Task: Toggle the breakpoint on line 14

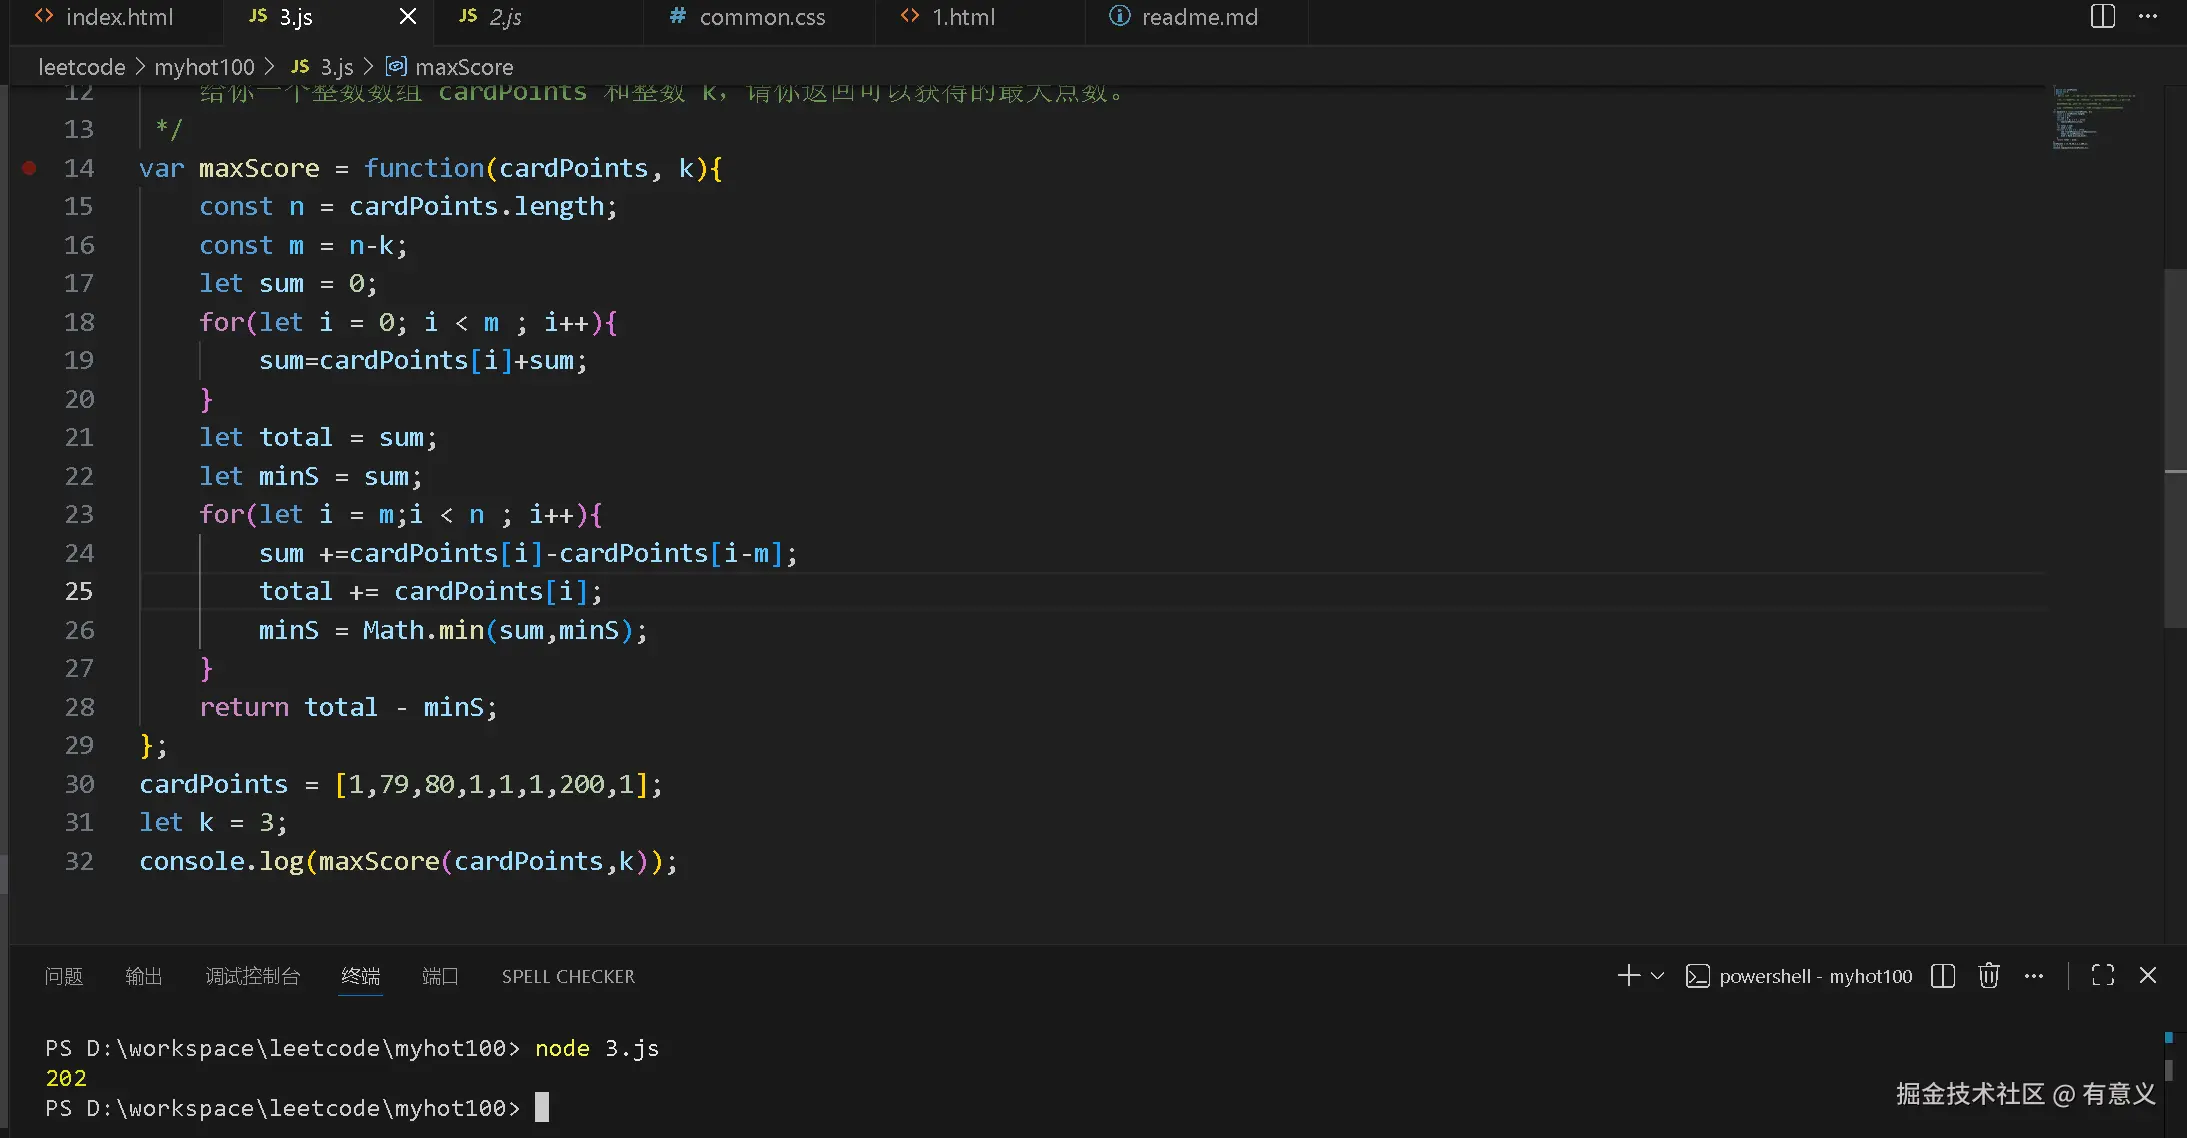Action: pyautogui.click(x=29, y=168)
